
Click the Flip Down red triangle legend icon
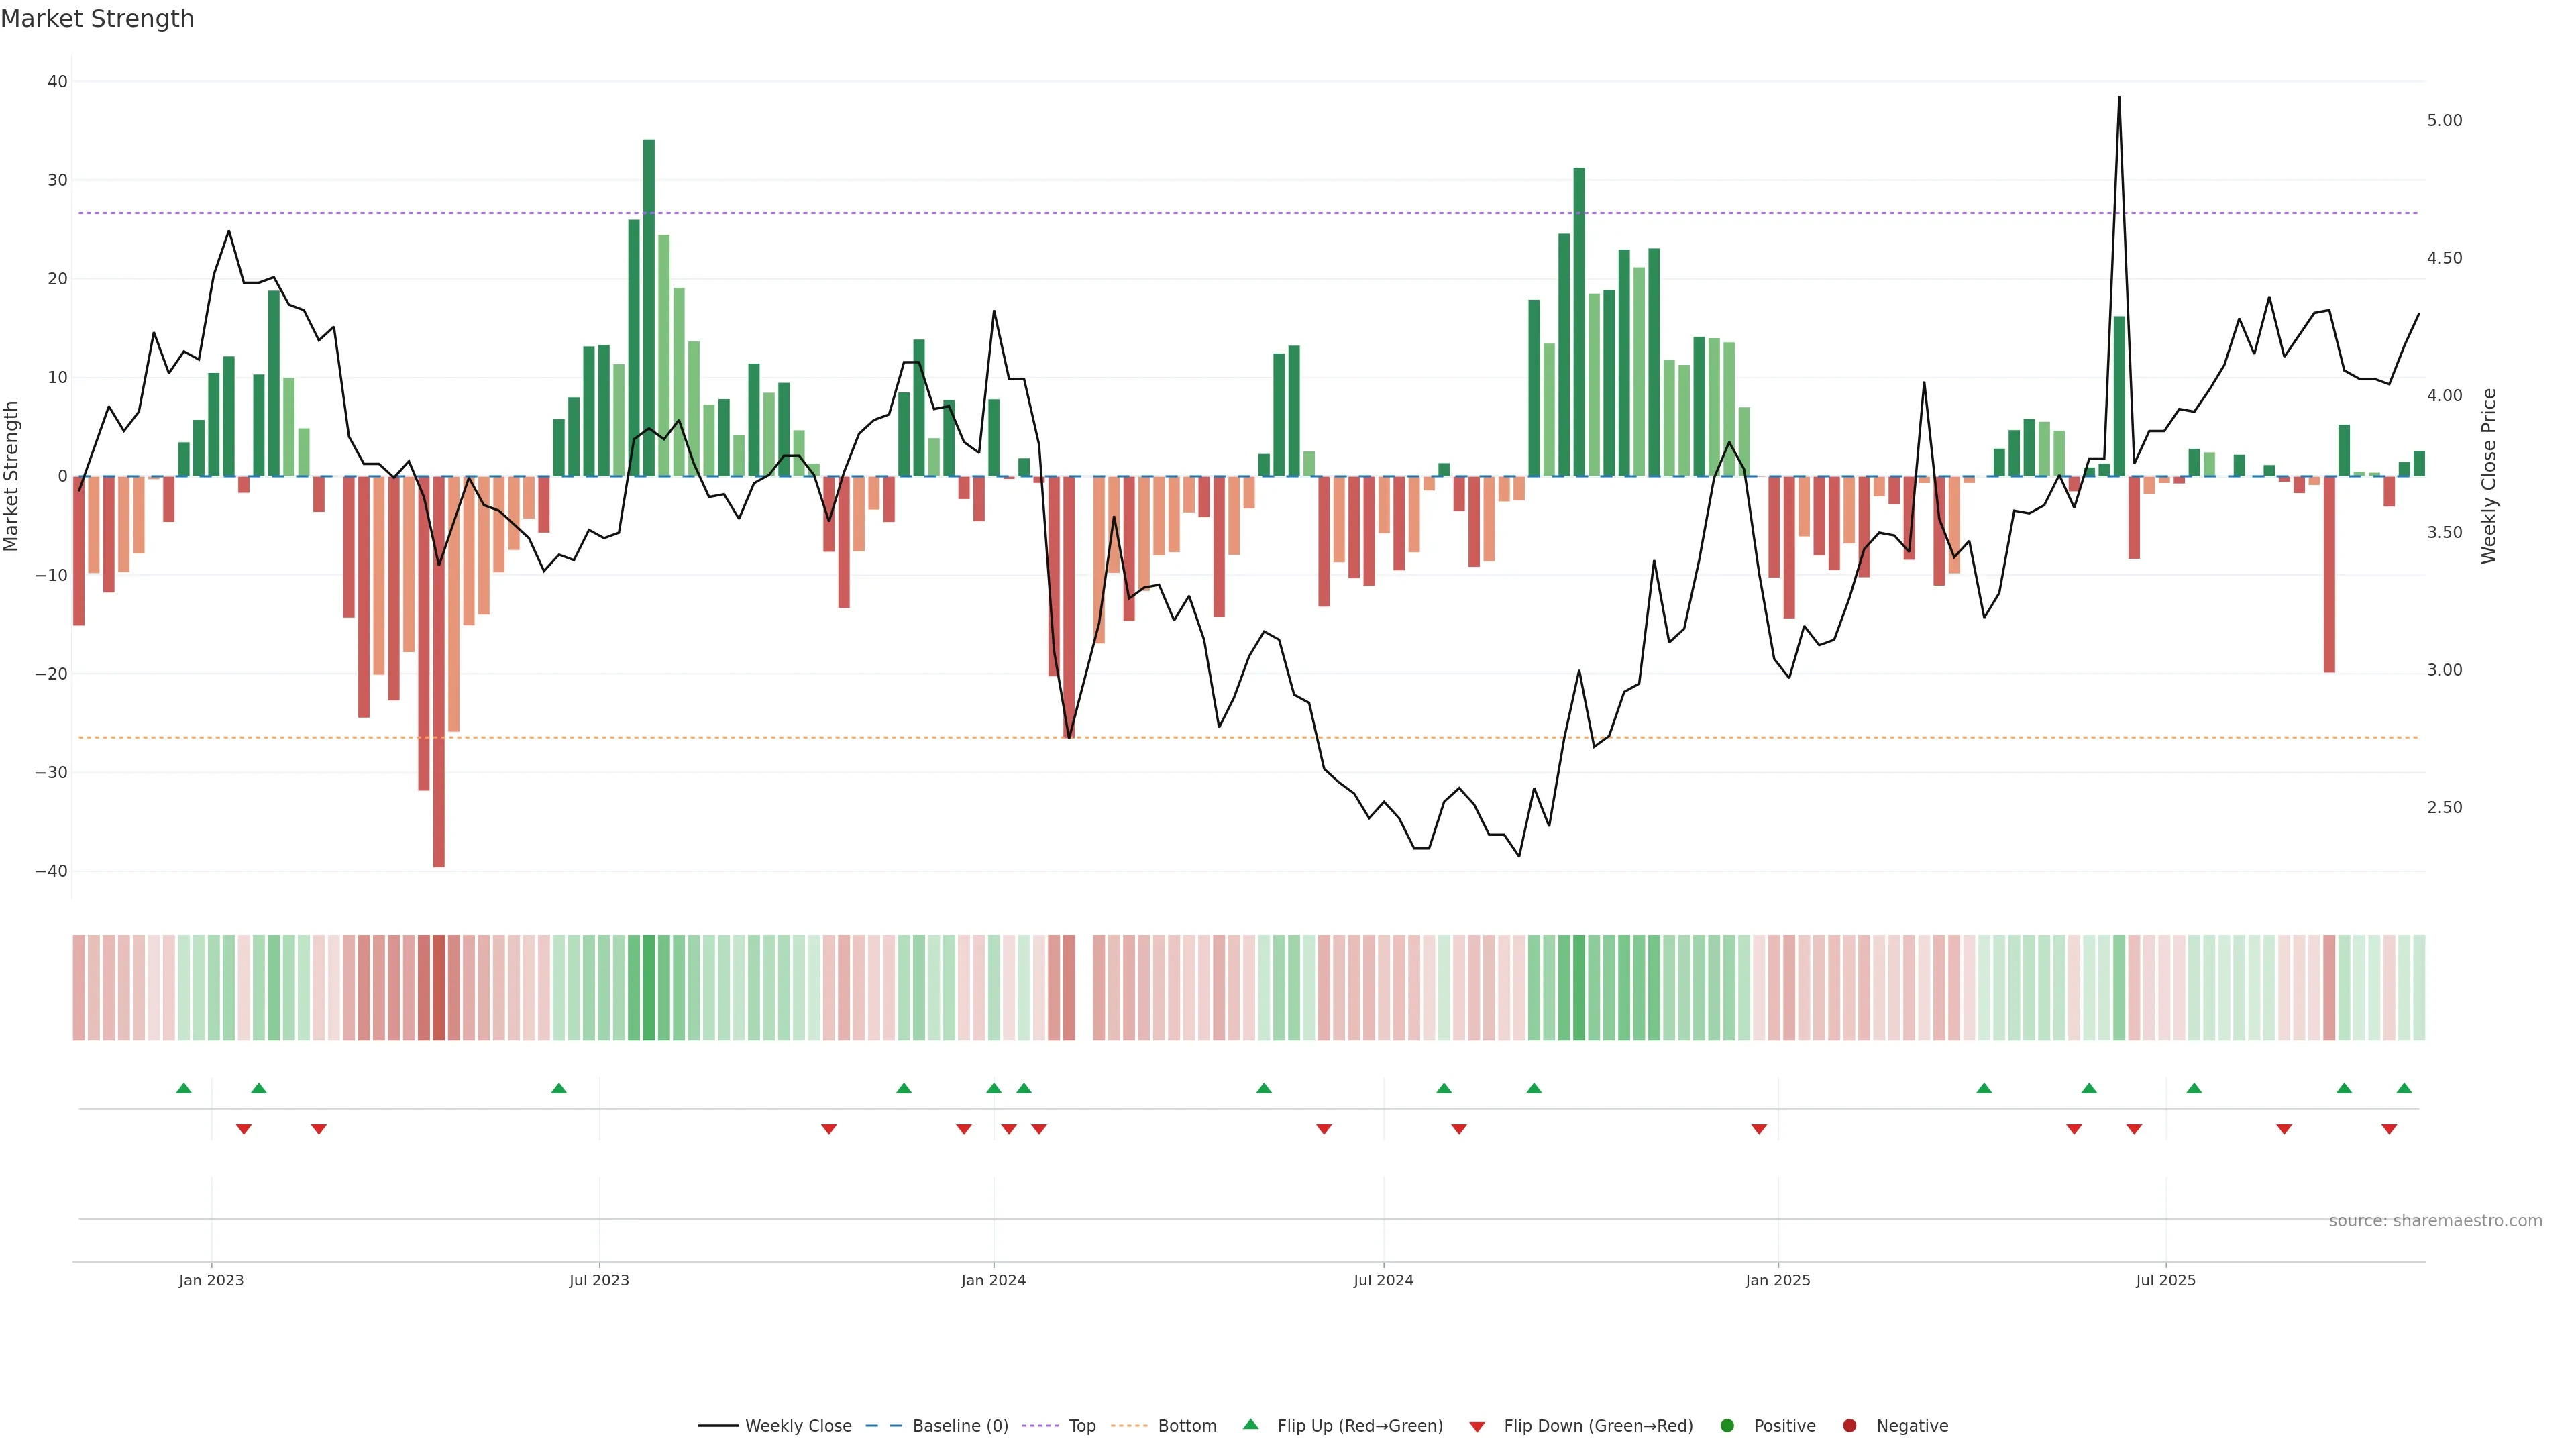1477,1426
